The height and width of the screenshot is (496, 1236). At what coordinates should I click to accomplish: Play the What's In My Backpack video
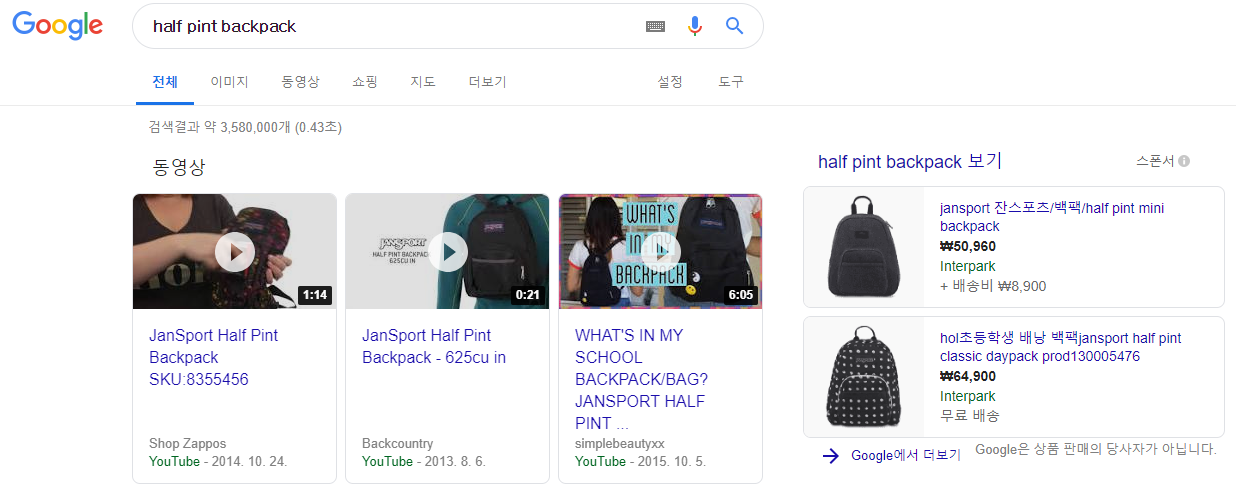tap(661, 252)
